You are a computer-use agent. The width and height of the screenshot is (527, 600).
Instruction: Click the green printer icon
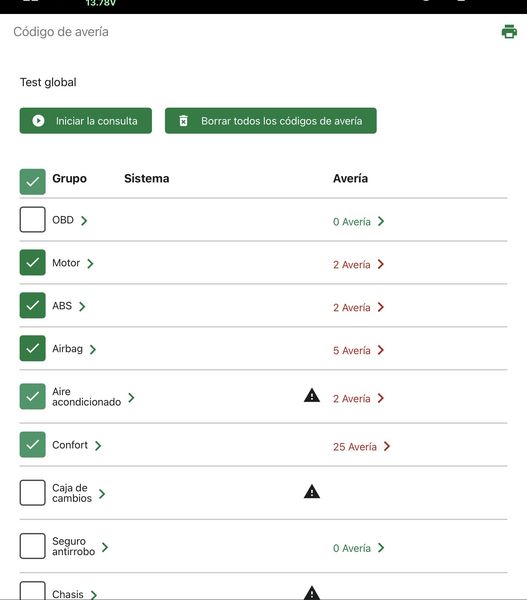[509, 31]
